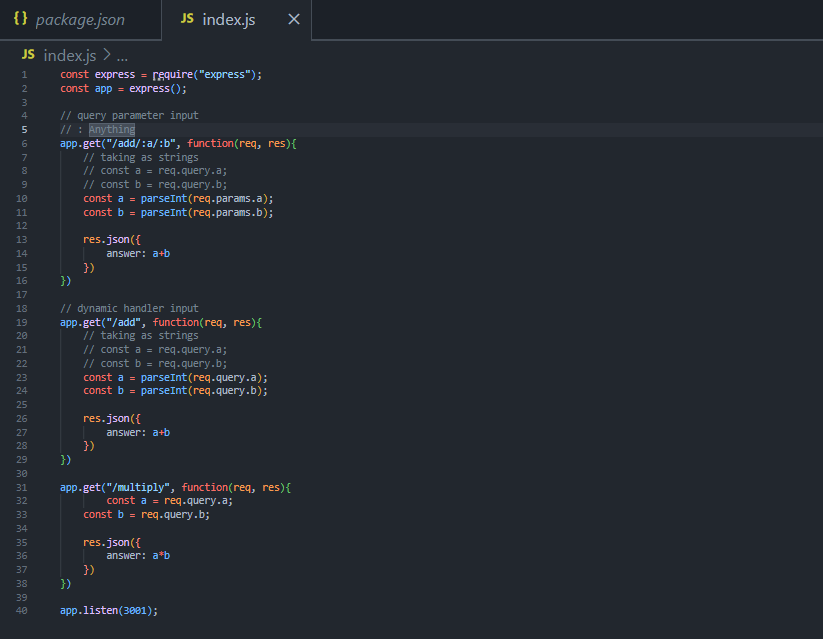Click the '// const a = req.query.a;' comment on line 21

click(155, 350)
